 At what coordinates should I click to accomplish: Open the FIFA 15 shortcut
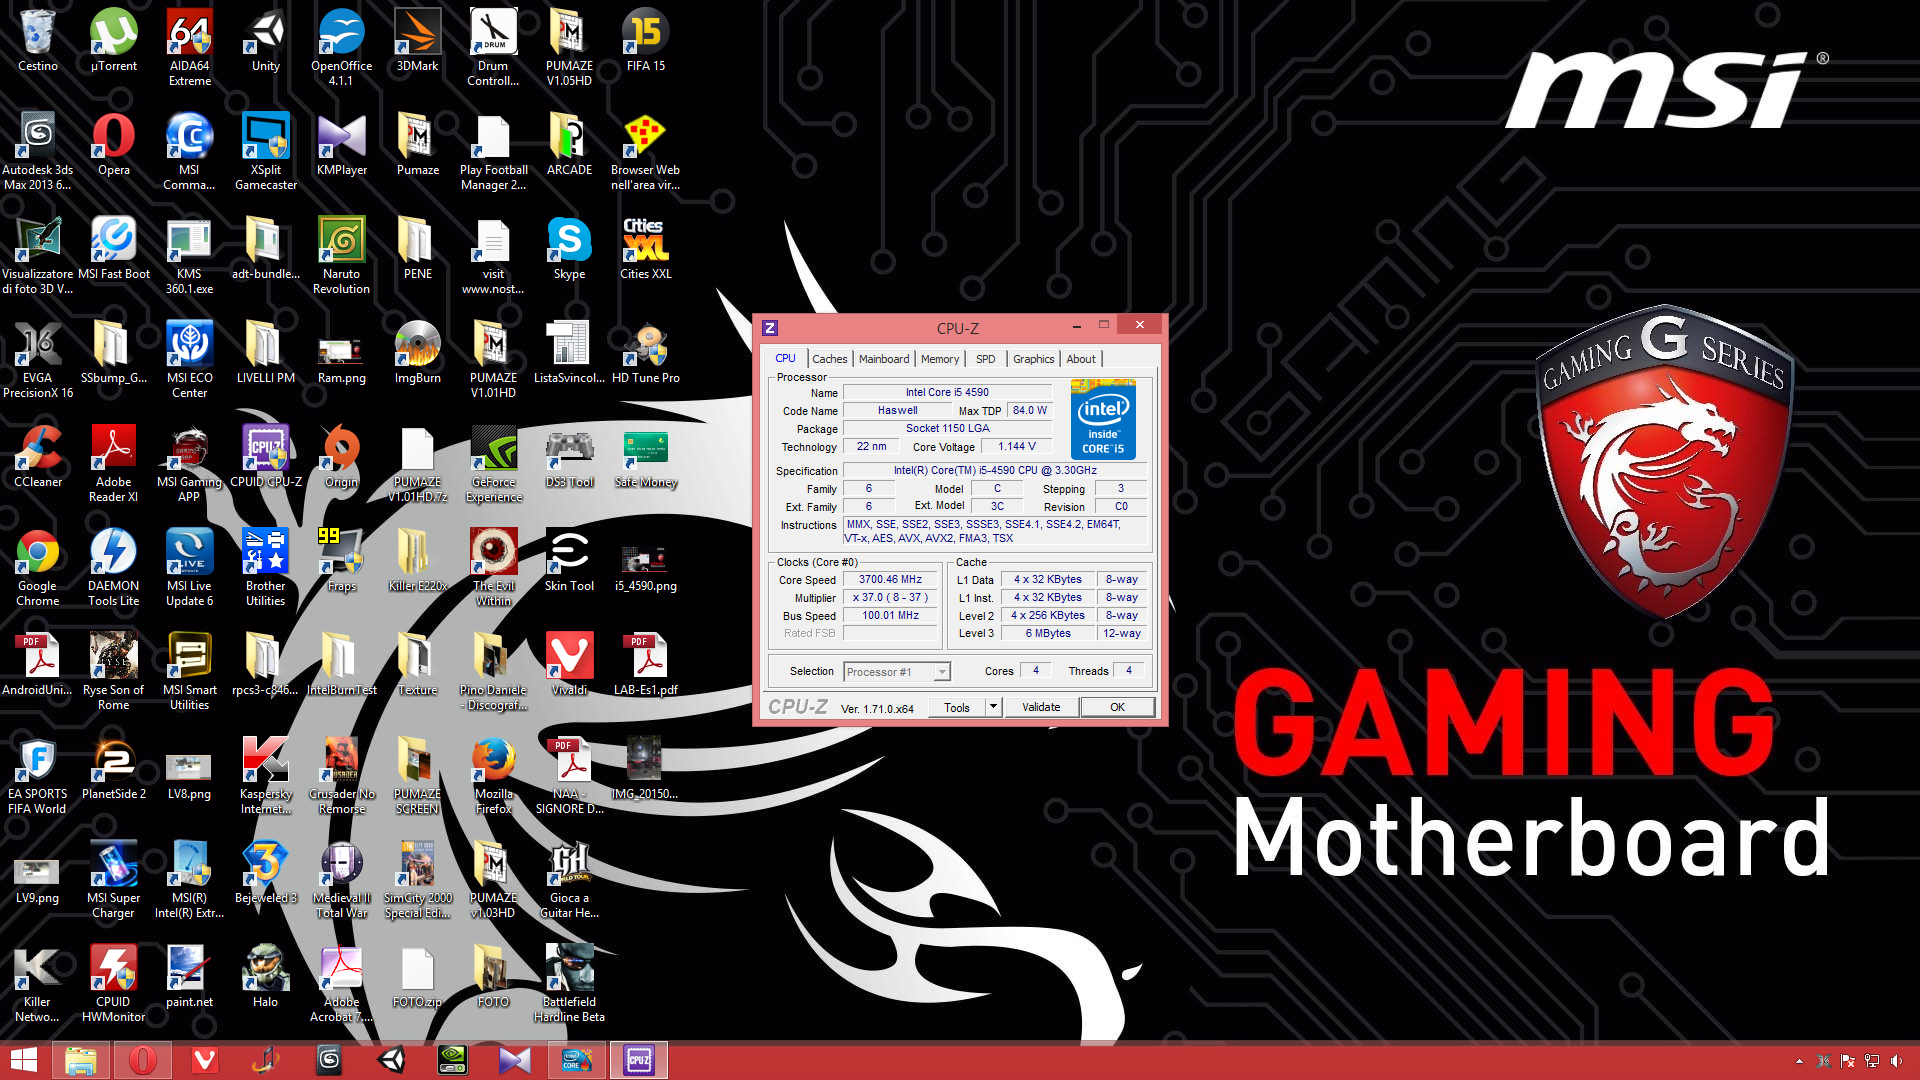click(645, 40)
